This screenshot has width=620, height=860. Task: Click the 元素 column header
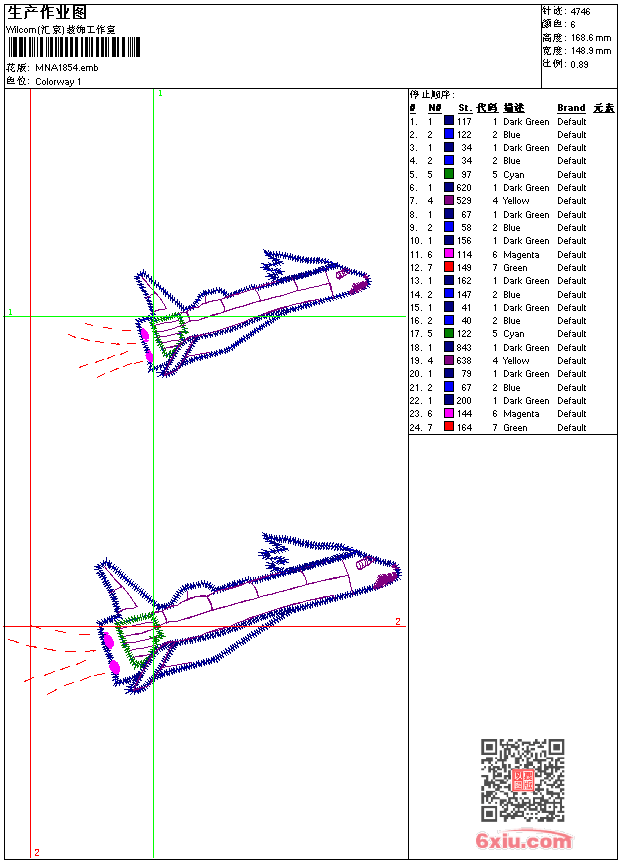pyautogui.click(x=604, y=108)
